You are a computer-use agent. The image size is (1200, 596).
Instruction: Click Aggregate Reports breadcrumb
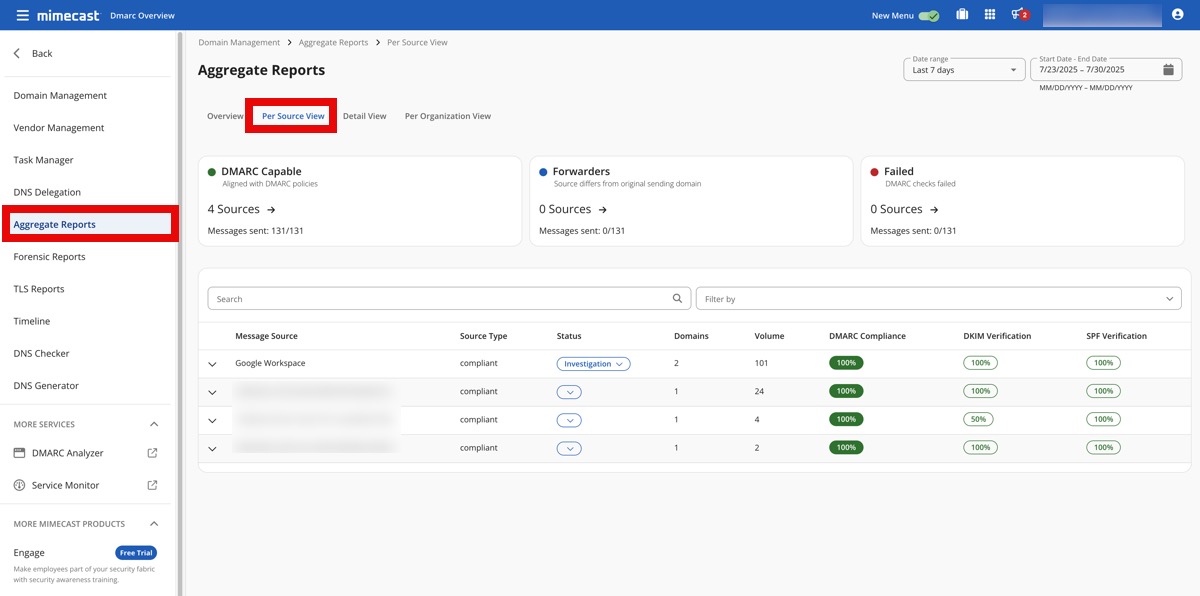333,43
